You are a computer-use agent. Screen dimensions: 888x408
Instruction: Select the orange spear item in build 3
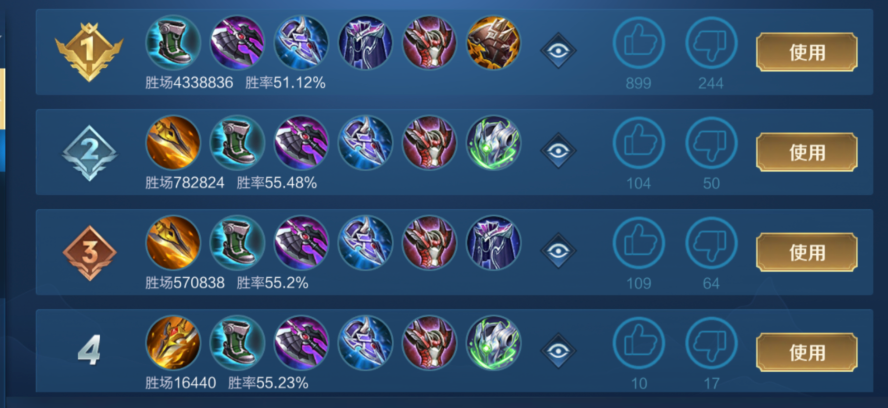pyautogui.click(x=173, y=243)
